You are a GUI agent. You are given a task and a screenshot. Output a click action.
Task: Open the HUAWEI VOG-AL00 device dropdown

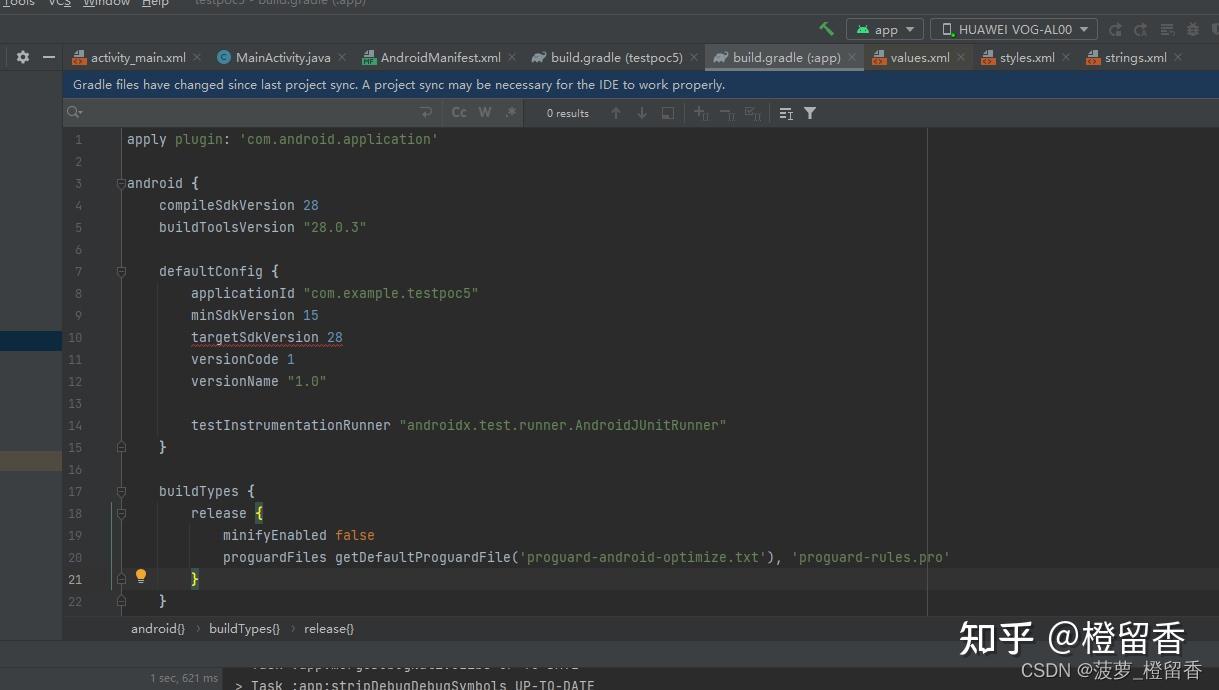click(1013, 30)
